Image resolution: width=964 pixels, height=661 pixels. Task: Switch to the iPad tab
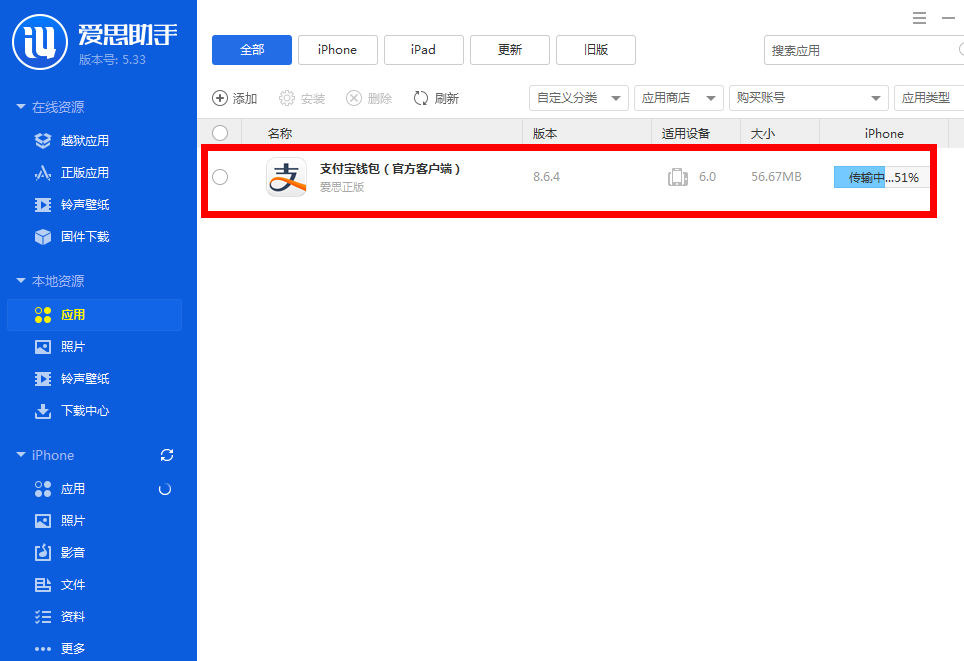[x=423, y=49]
